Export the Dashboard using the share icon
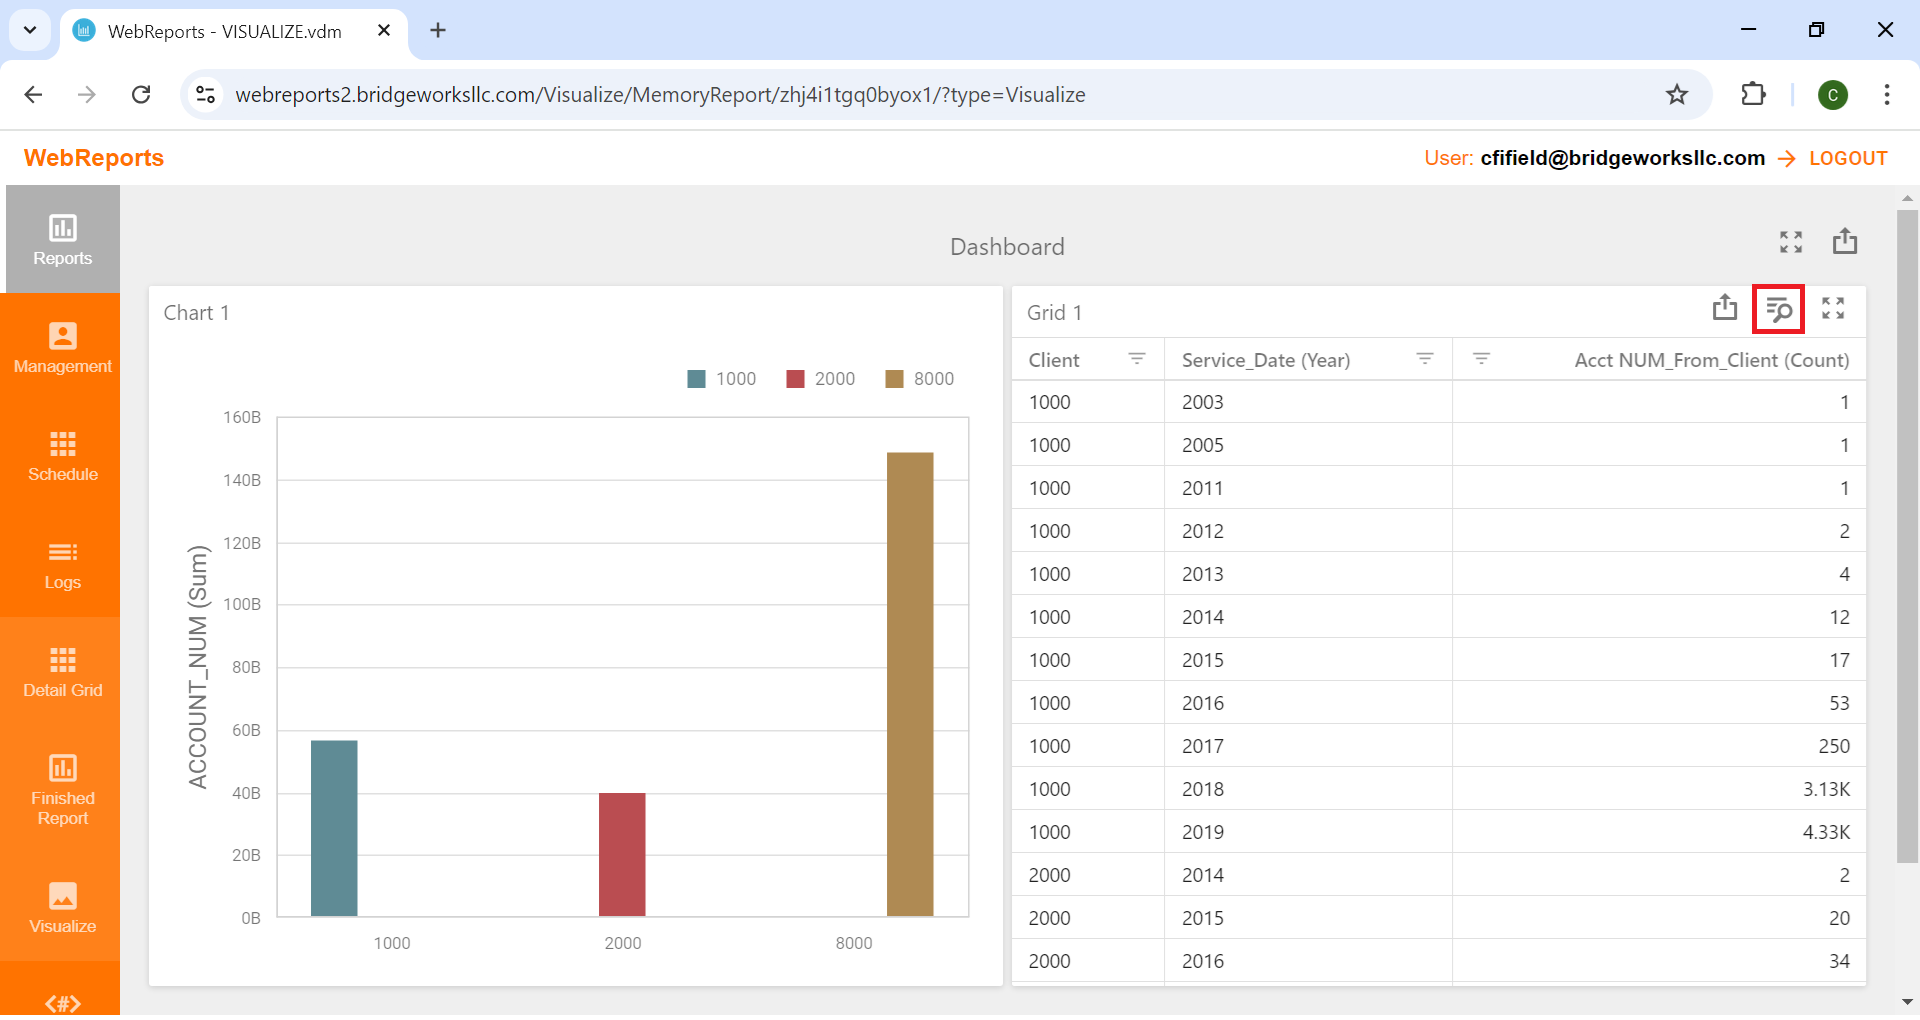The image size is (1920, 1020). click(x=1845, y=241)
